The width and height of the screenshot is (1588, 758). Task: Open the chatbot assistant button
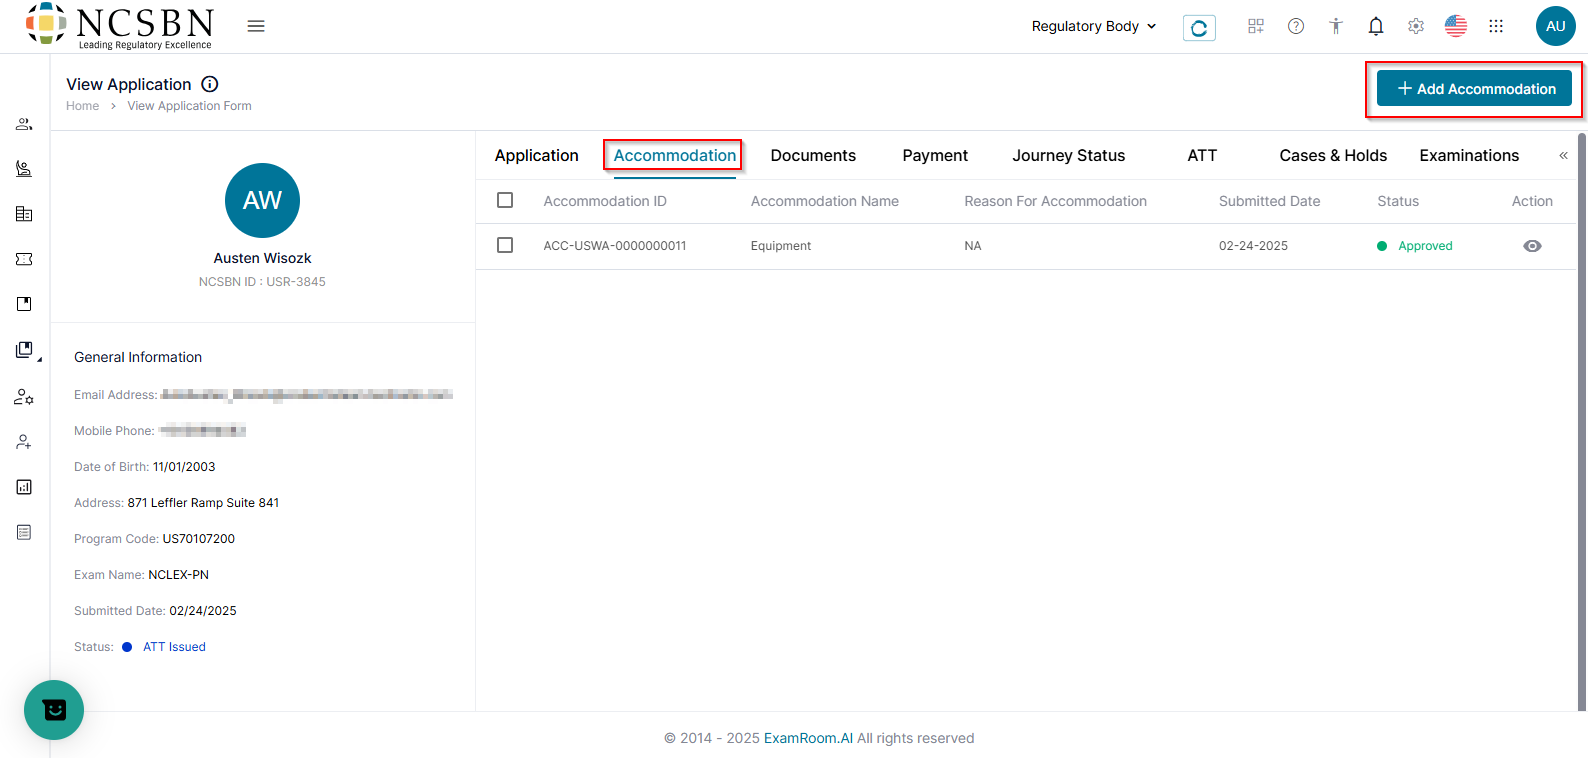point(54,710)
